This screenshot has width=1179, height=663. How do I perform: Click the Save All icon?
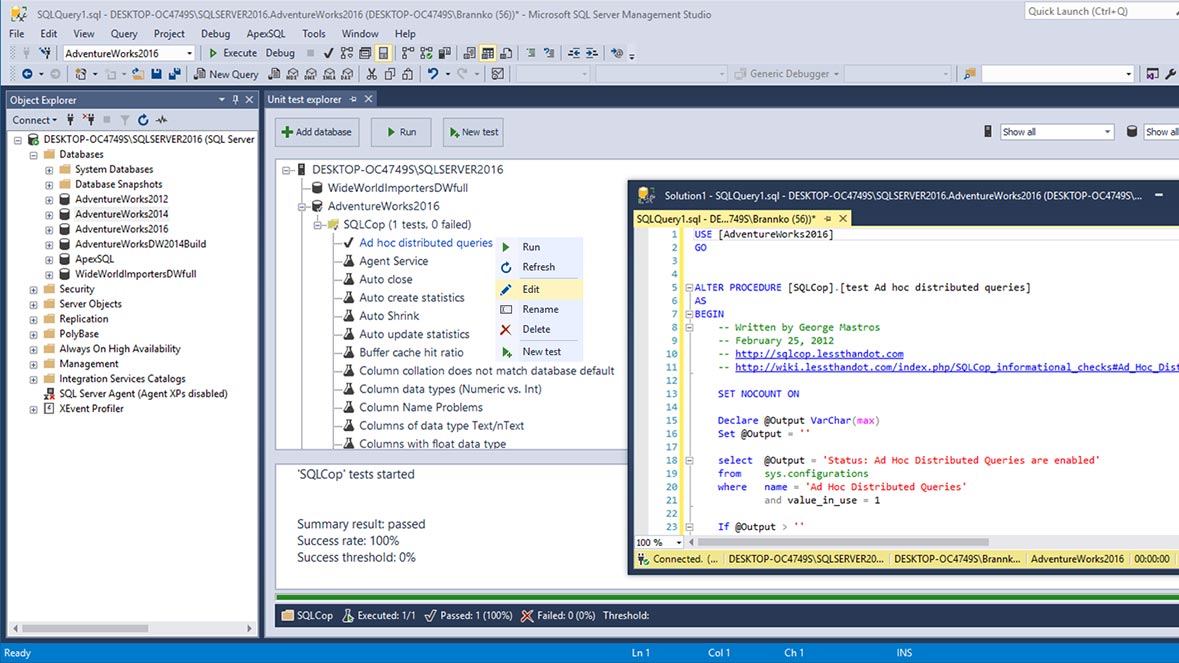click(x=174, y=74)
